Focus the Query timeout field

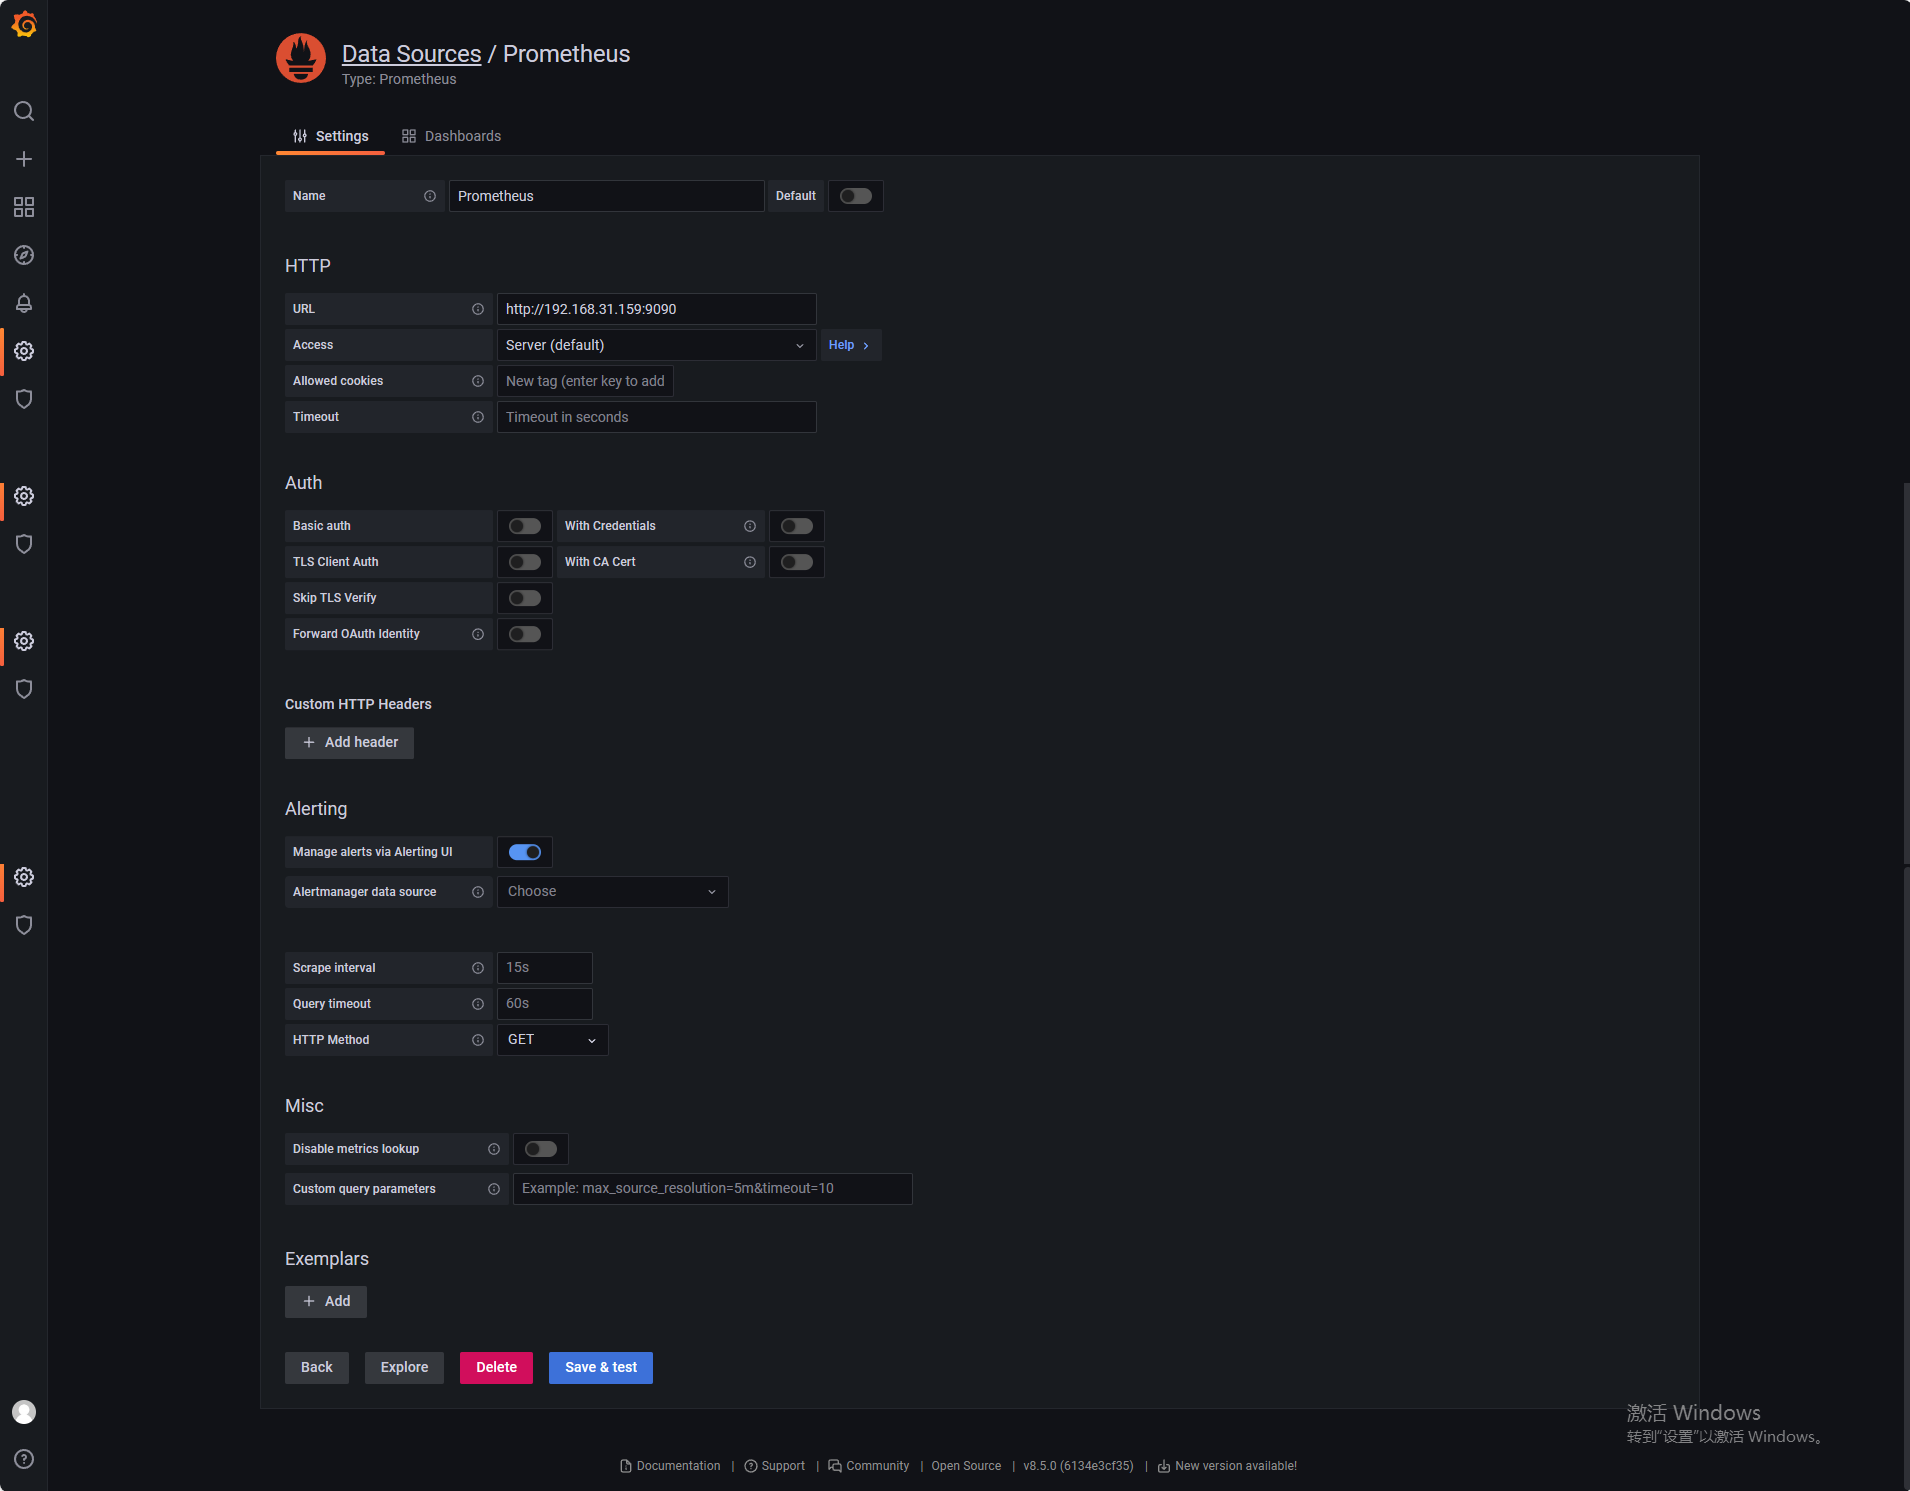(x=545, y=1004)
